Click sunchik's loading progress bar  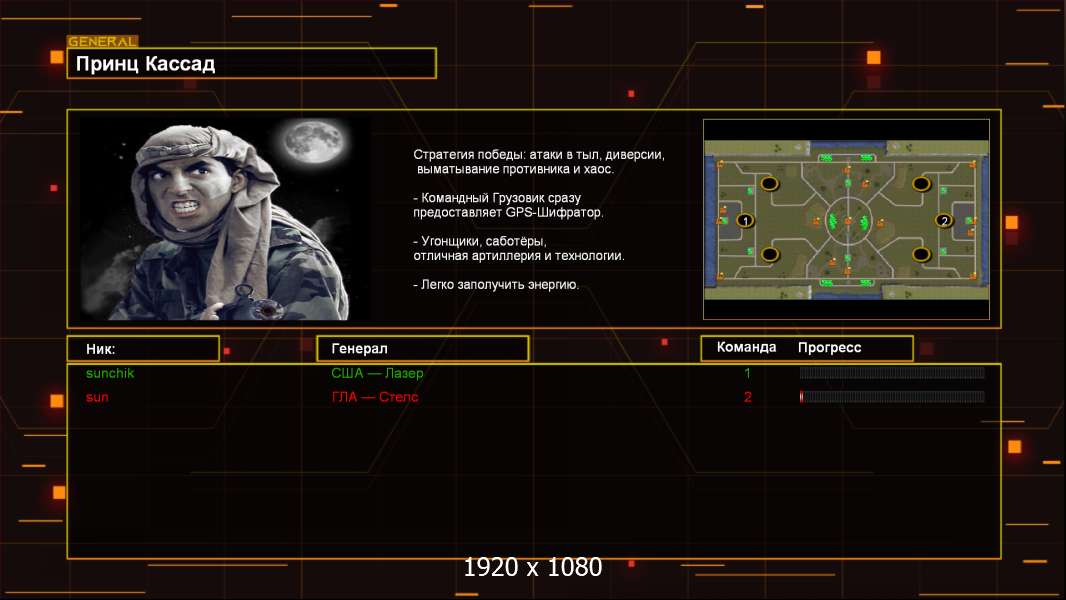pyautogui.click(x=892, y=372)
